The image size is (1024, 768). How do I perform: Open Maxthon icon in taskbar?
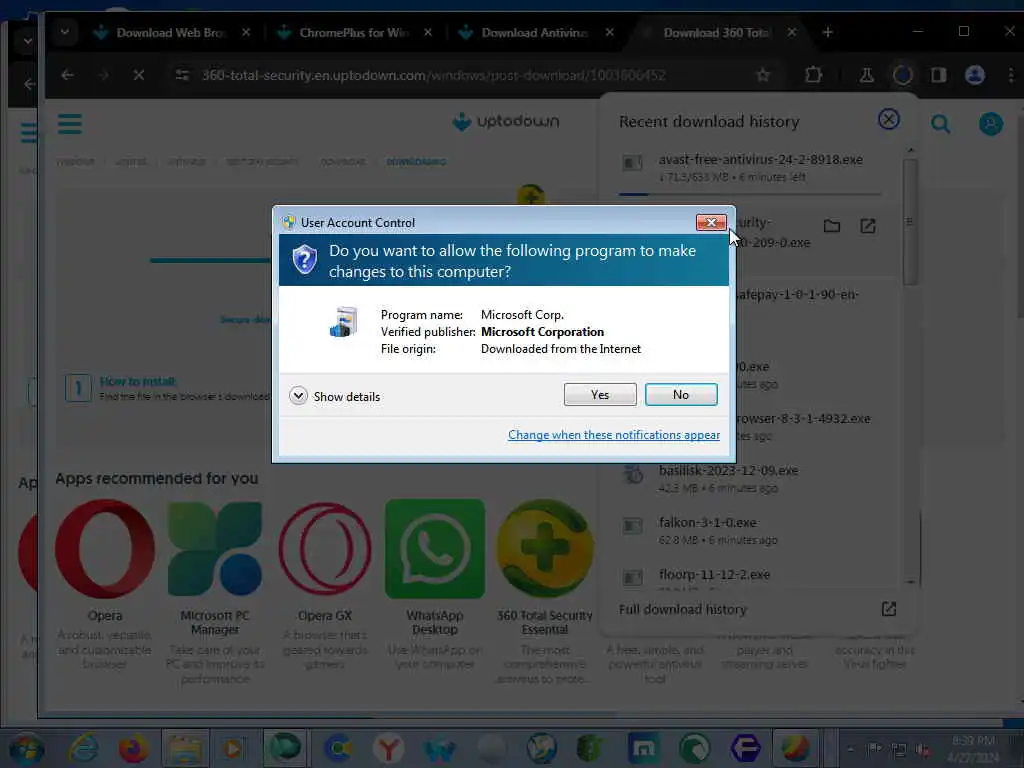pos(643,748)
